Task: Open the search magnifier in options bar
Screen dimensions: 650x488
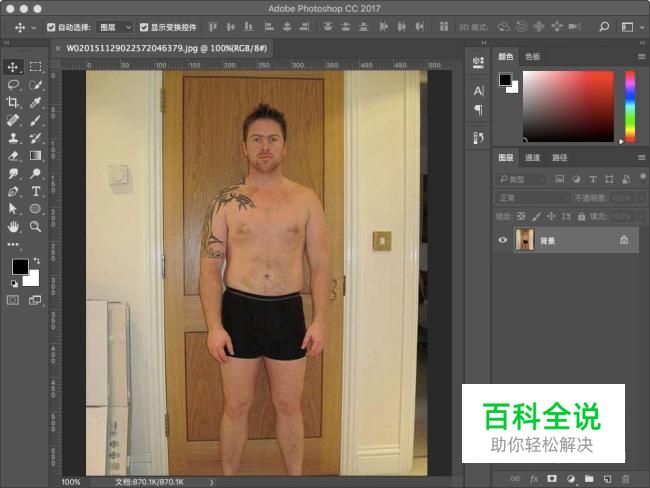Action: point(604,27)
